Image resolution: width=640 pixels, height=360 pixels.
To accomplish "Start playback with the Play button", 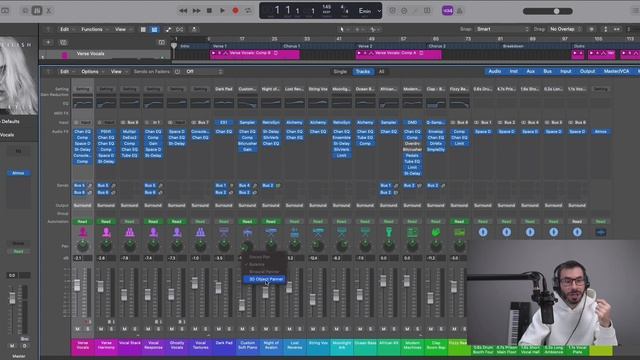I will [x=222, y=11].
